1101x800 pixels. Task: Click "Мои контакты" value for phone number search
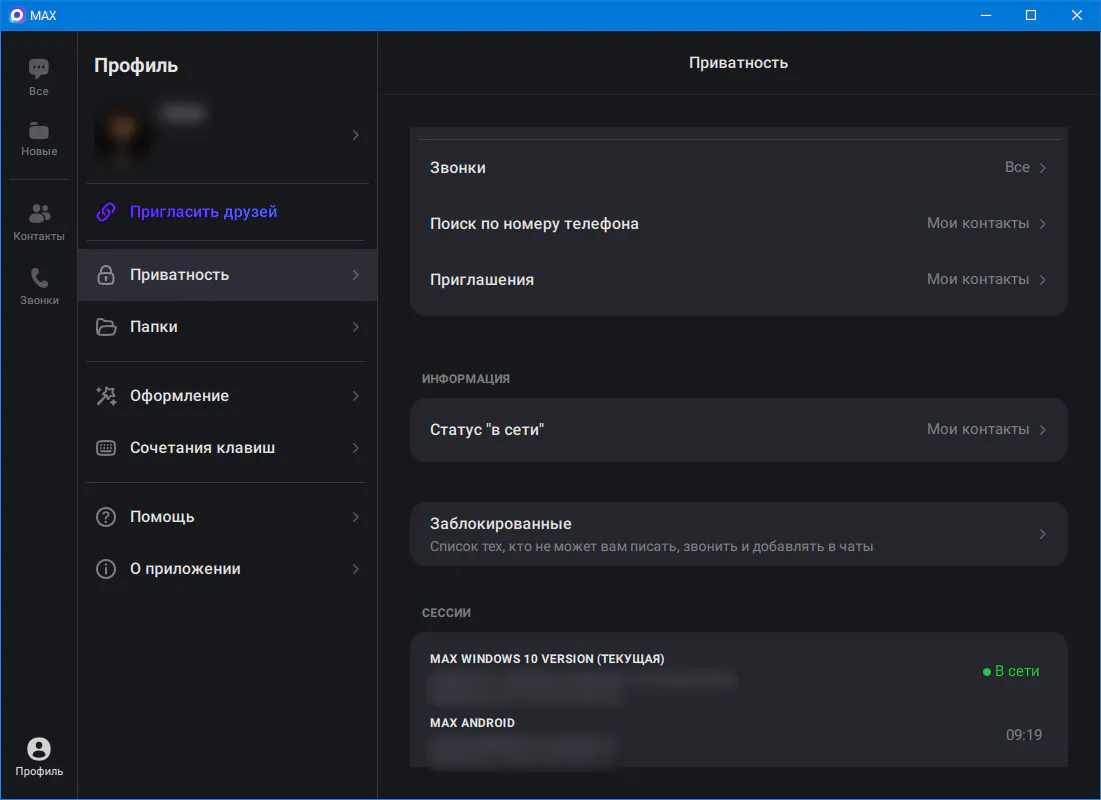(x=977, y=223)
